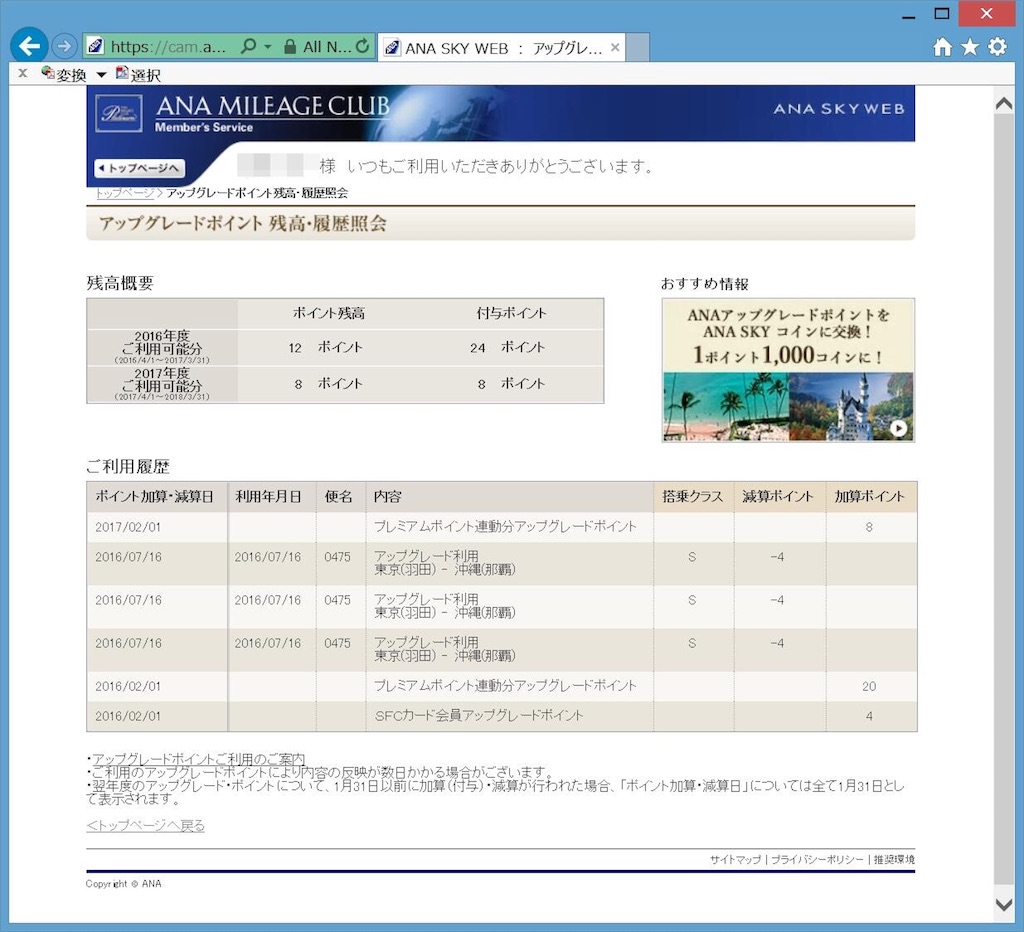Viewport: 1024px width, 932px height.
Task: Close the ANA SKY WEB tab
Action: tap(615, 47)
